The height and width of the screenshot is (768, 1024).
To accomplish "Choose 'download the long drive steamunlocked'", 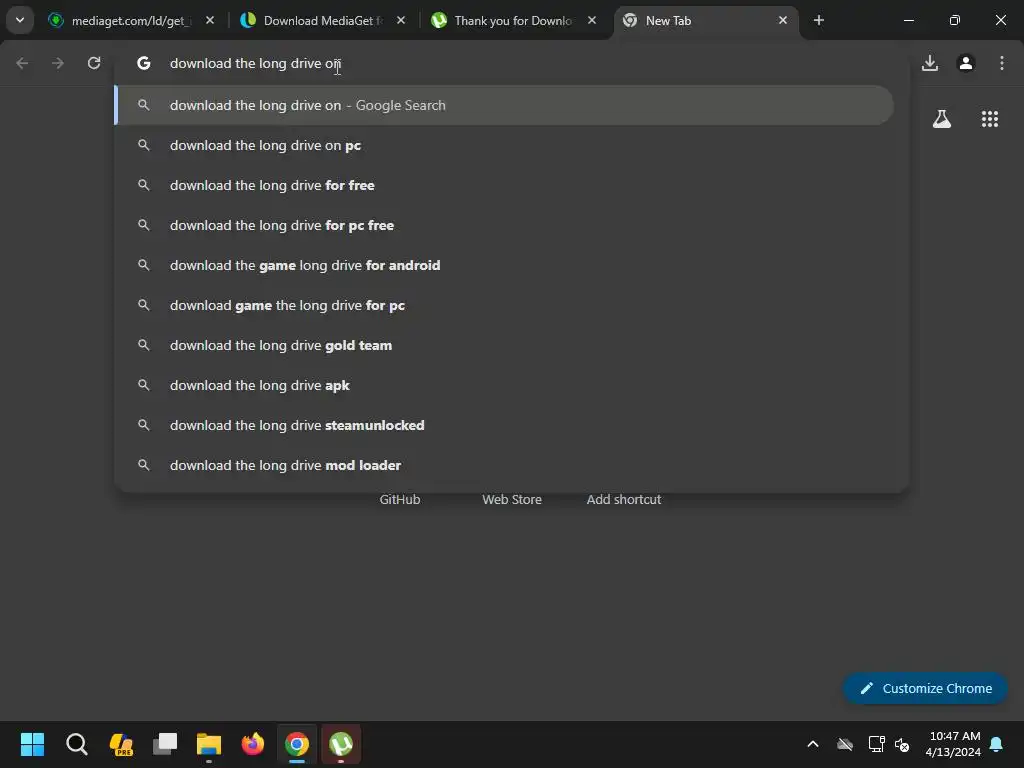I will [x=504, y=425].
